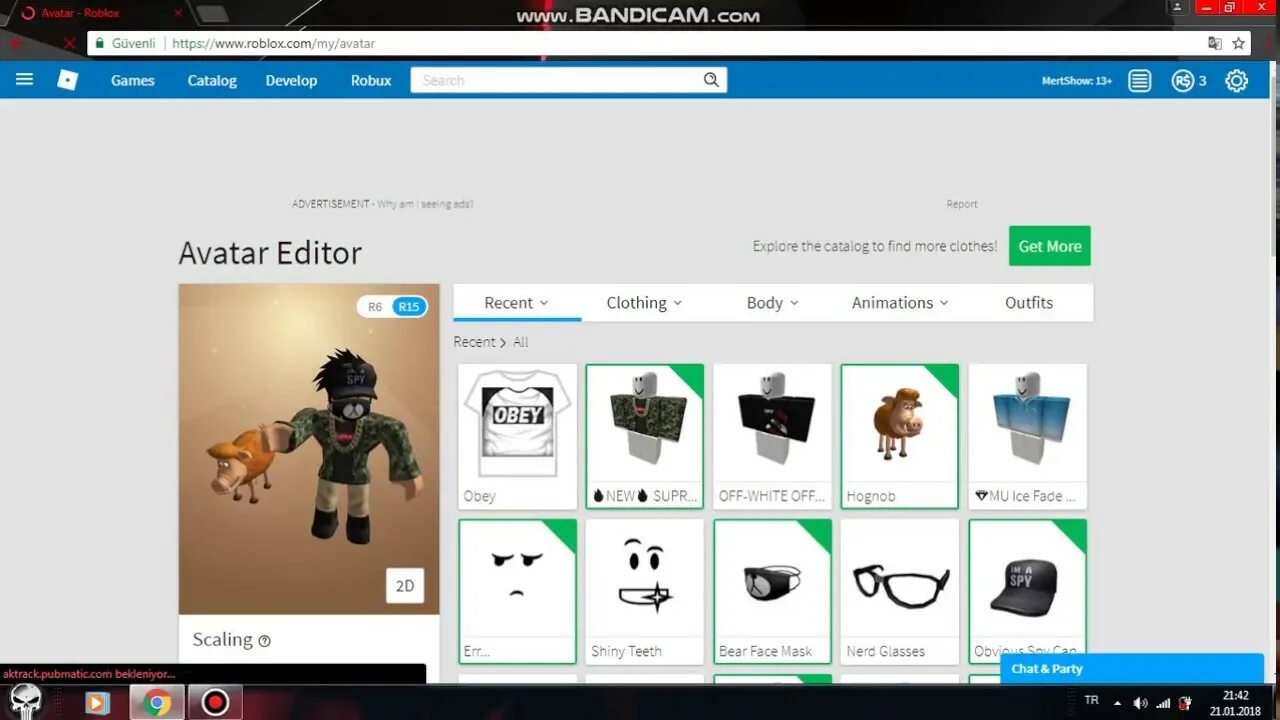Open the Bandicam recorder taskbar icon
The width and height of the screenshot is (1280, 720).
point(215,703)
